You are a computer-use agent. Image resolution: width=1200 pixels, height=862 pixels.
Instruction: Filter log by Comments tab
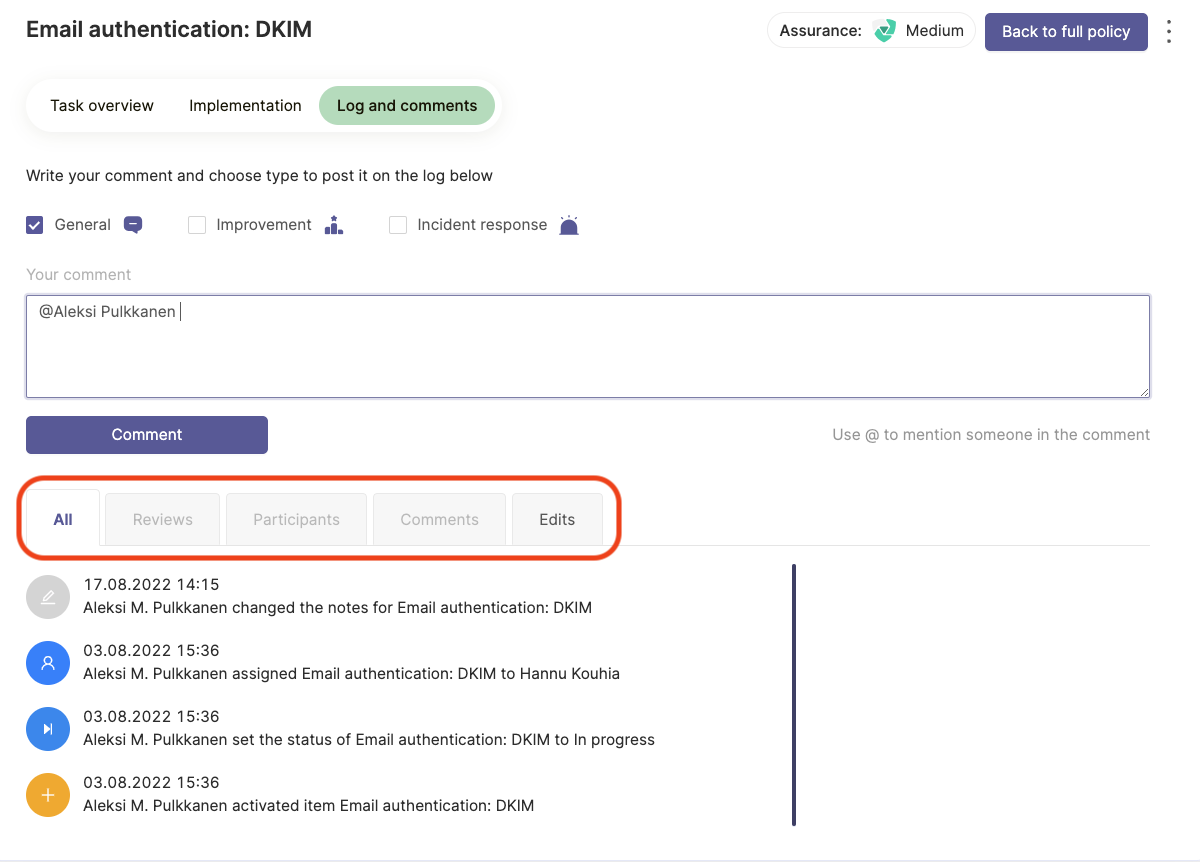[439, 519]
